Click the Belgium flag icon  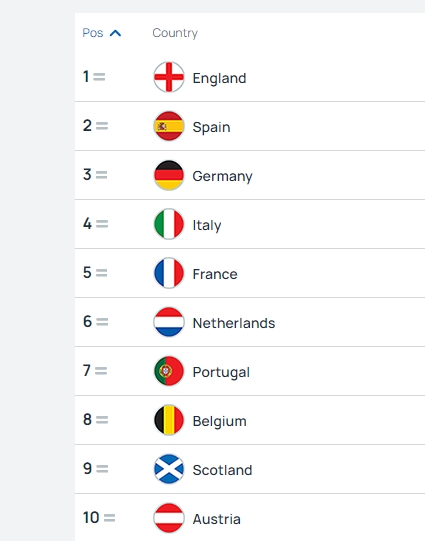(x=169, y=420)
